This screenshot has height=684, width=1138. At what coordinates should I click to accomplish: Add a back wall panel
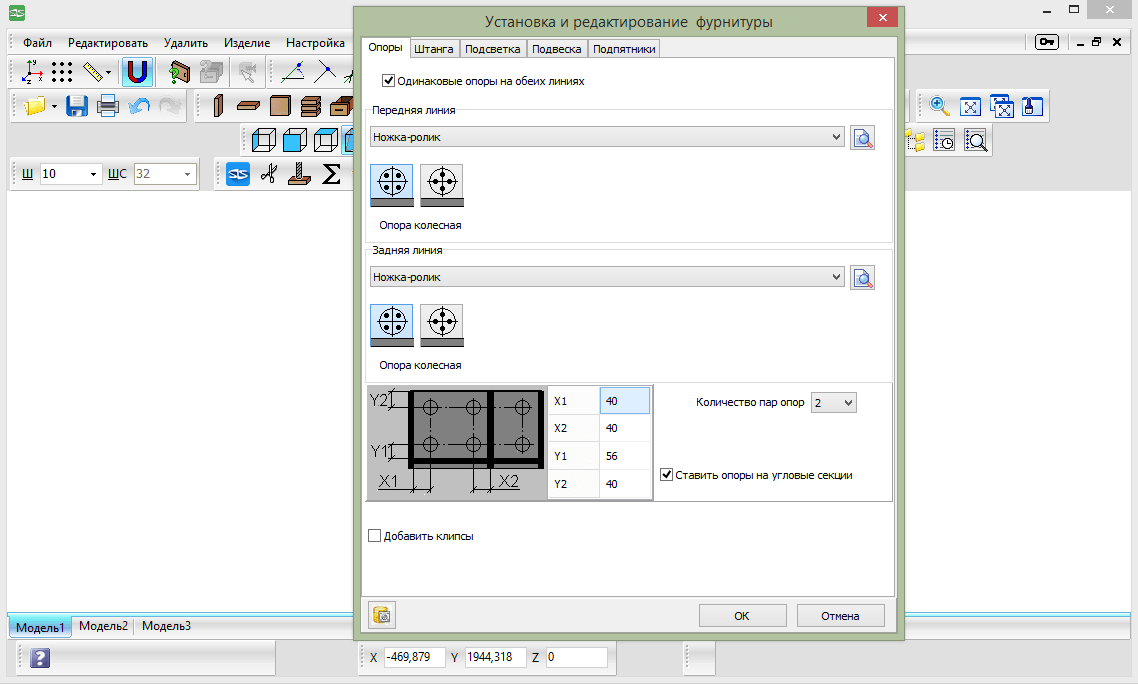click(279, 106)
